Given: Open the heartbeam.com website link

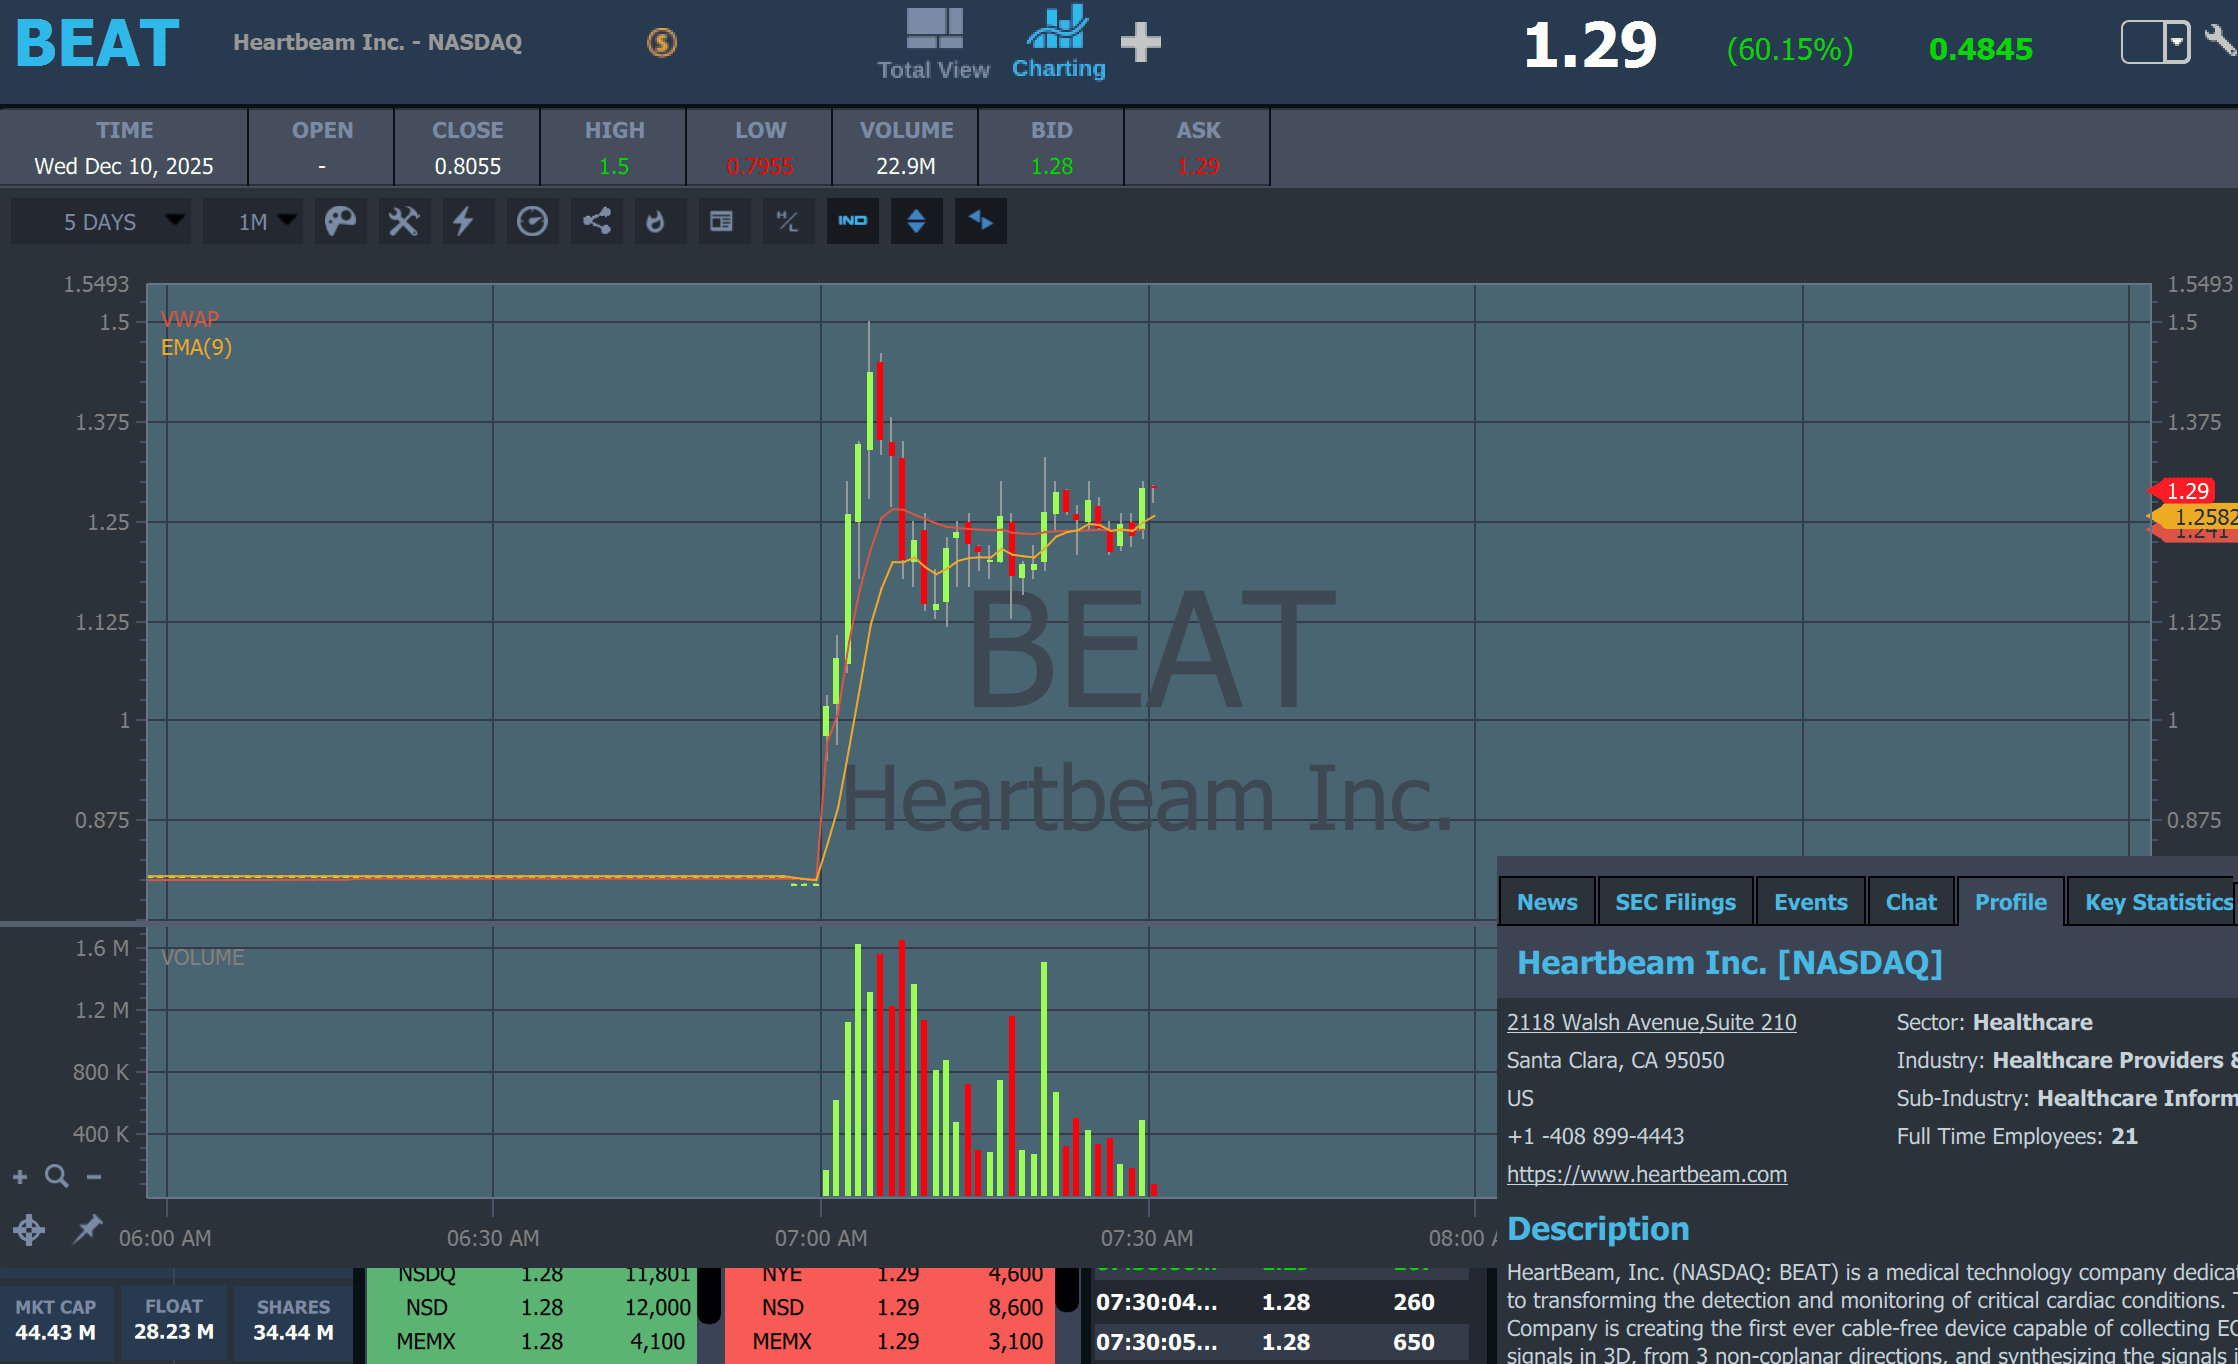Looking at the screenshot, I should [1646, 1174].
